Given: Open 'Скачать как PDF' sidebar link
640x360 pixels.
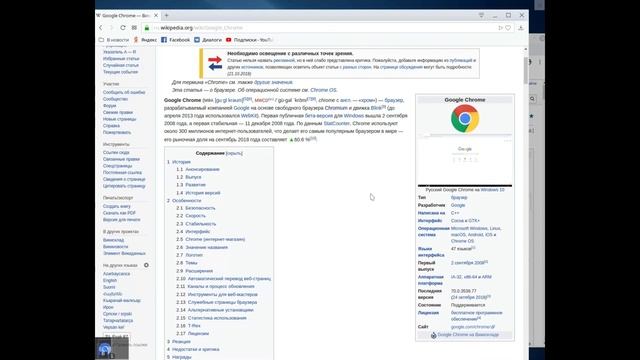Looking at the screenshot, I should pyautogui.click(x=119, y=213).
